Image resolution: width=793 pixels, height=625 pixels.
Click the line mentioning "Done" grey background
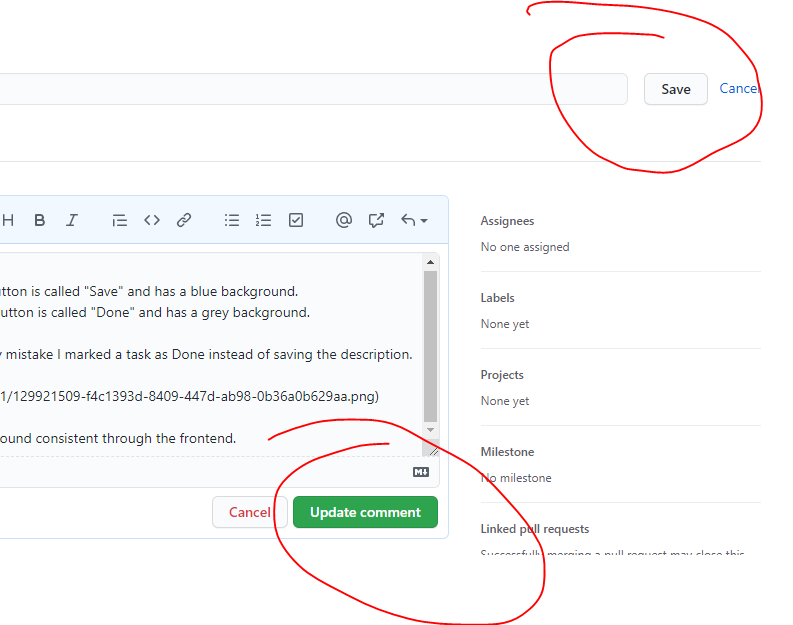(x=154, y=312)
